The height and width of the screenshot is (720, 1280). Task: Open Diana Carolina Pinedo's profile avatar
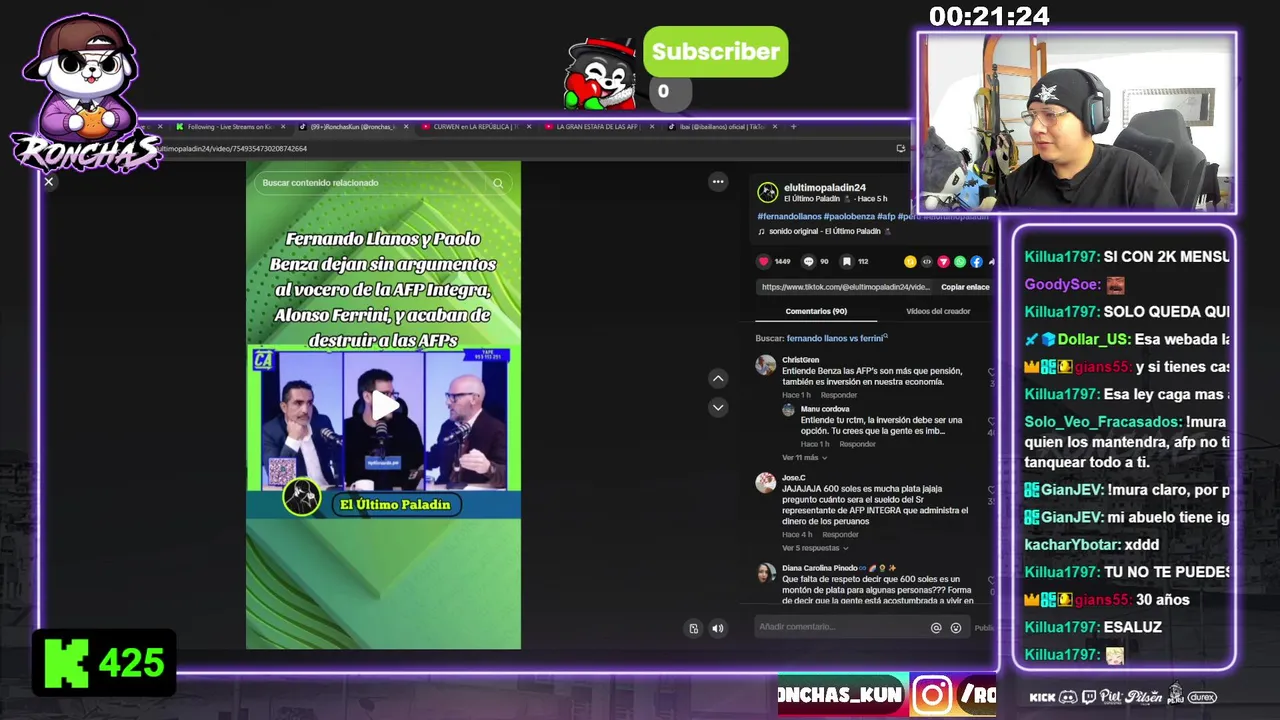click(x=765, y=573)
